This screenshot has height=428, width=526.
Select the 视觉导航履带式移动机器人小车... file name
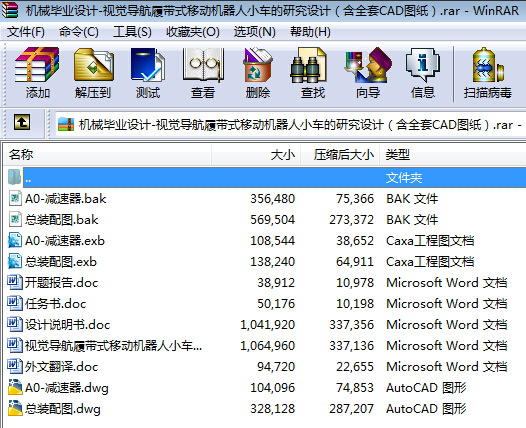(x=113, y=346)
